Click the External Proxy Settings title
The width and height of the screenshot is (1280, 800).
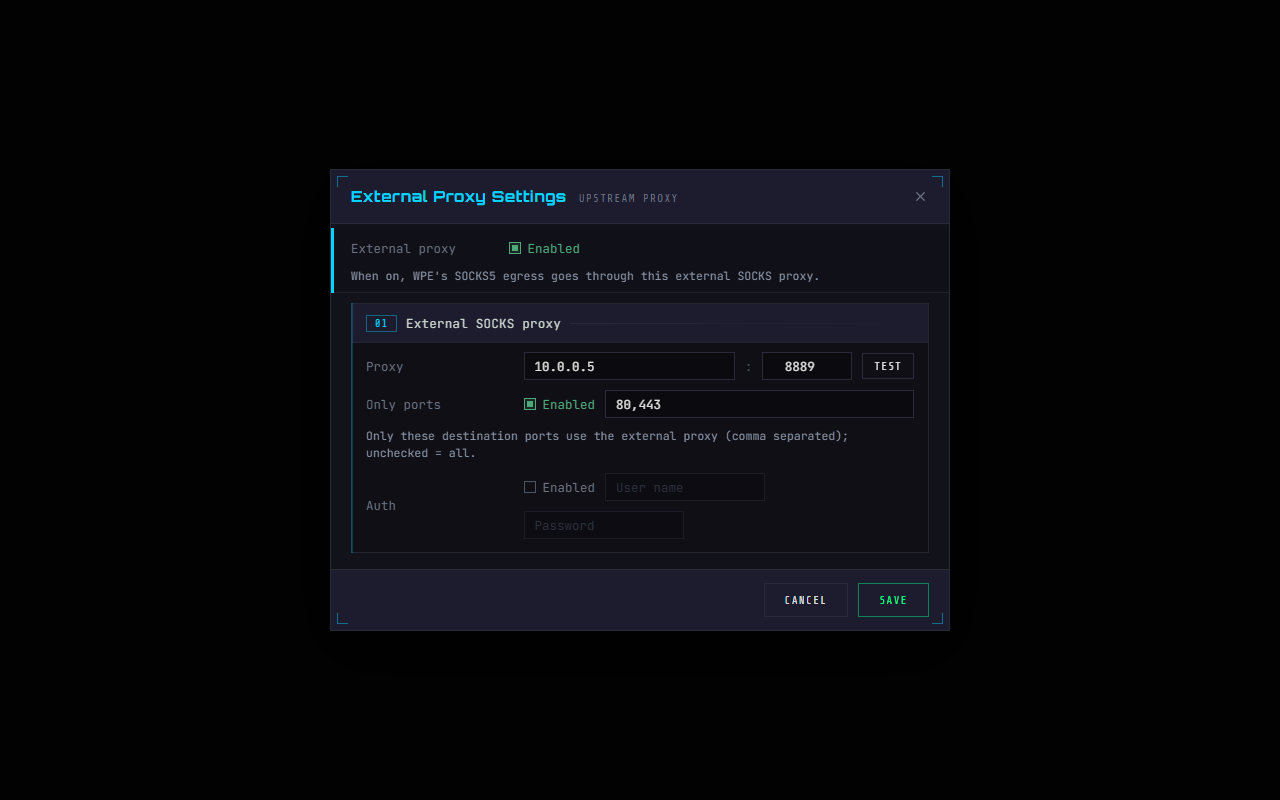458,197
